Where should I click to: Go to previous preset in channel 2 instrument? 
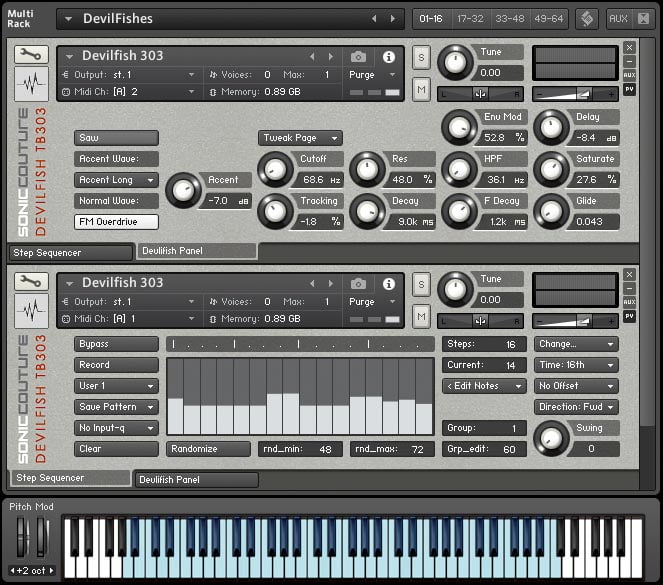coord(312,57)
